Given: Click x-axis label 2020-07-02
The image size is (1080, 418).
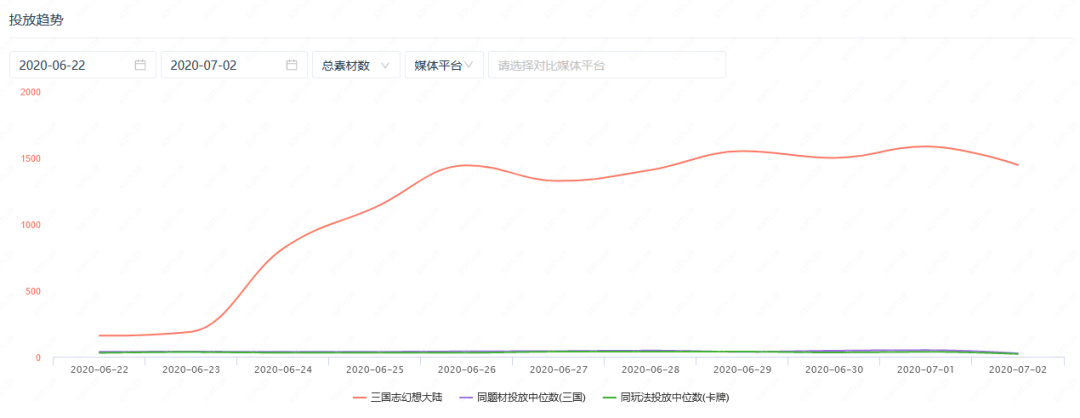Looking at the screenshot, I should 1017,369.
